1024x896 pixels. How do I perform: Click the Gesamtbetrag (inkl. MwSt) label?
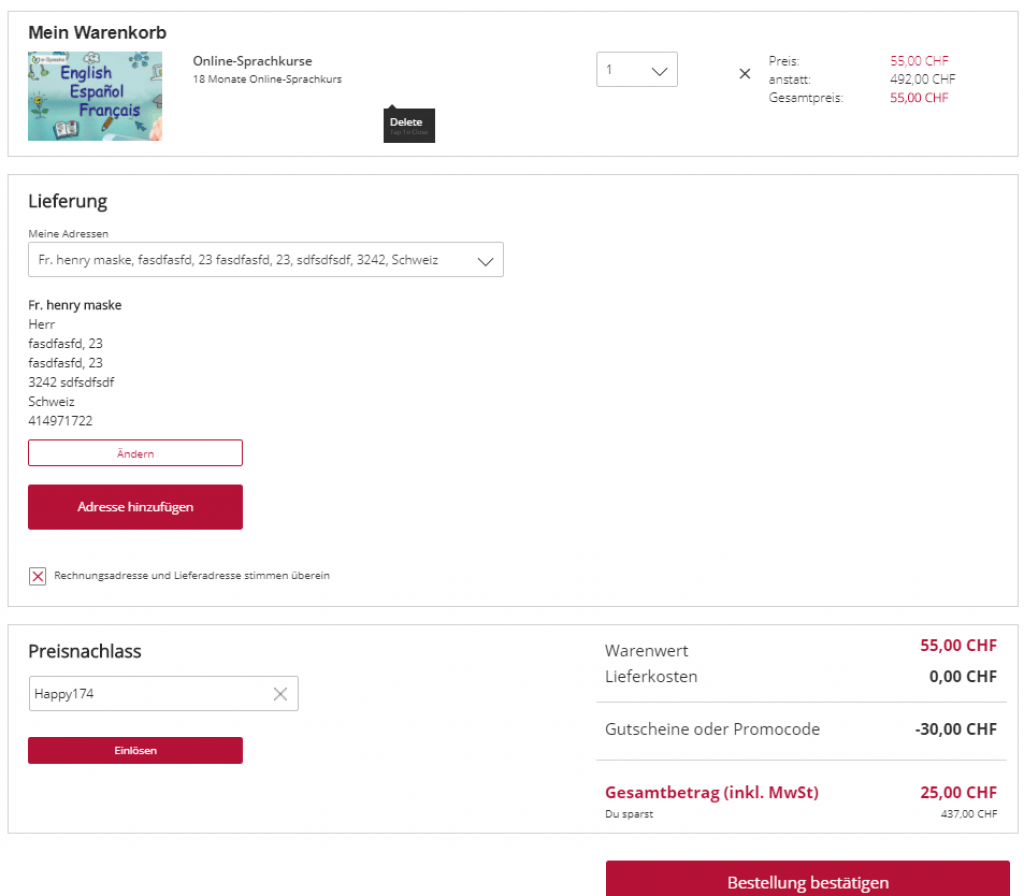click(712, 793)
